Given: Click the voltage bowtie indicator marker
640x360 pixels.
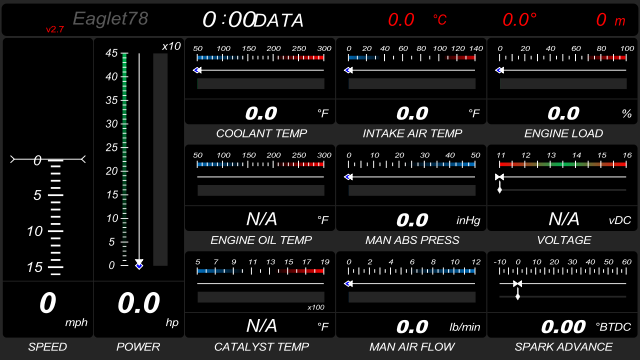Looking at the screenshot, I should (x=500, y=177).
